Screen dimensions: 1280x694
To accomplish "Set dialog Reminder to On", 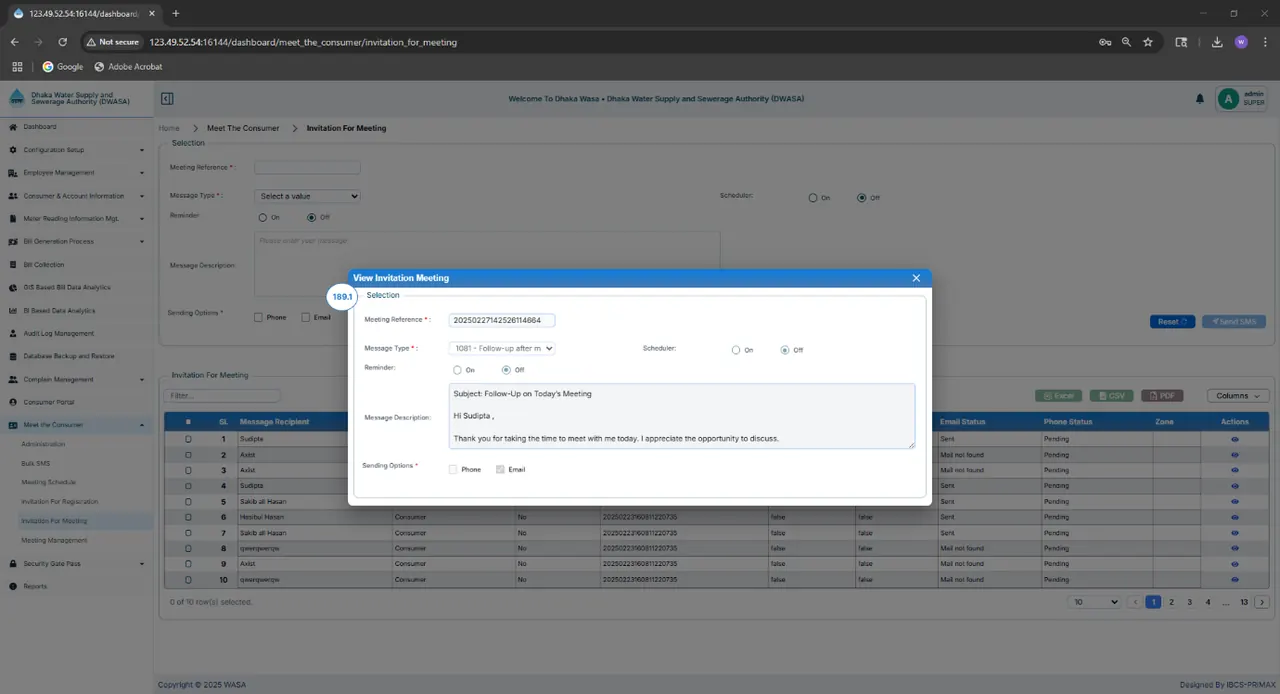I will (x=458, y=370).
